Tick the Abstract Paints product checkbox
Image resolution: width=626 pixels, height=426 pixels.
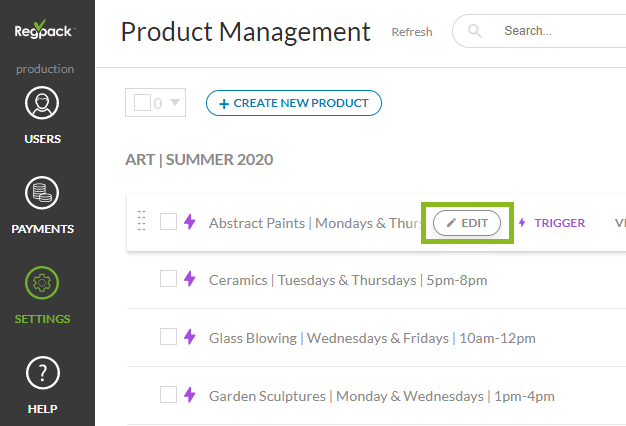168,222
